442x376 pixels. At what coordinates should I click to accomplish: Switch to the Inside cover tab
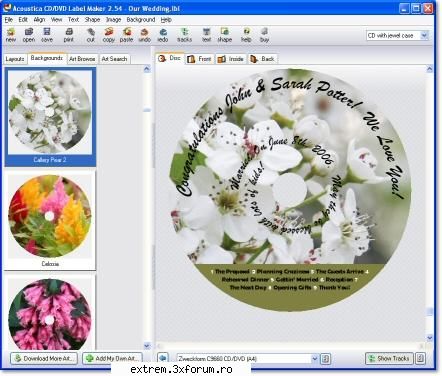coord(230,59)
